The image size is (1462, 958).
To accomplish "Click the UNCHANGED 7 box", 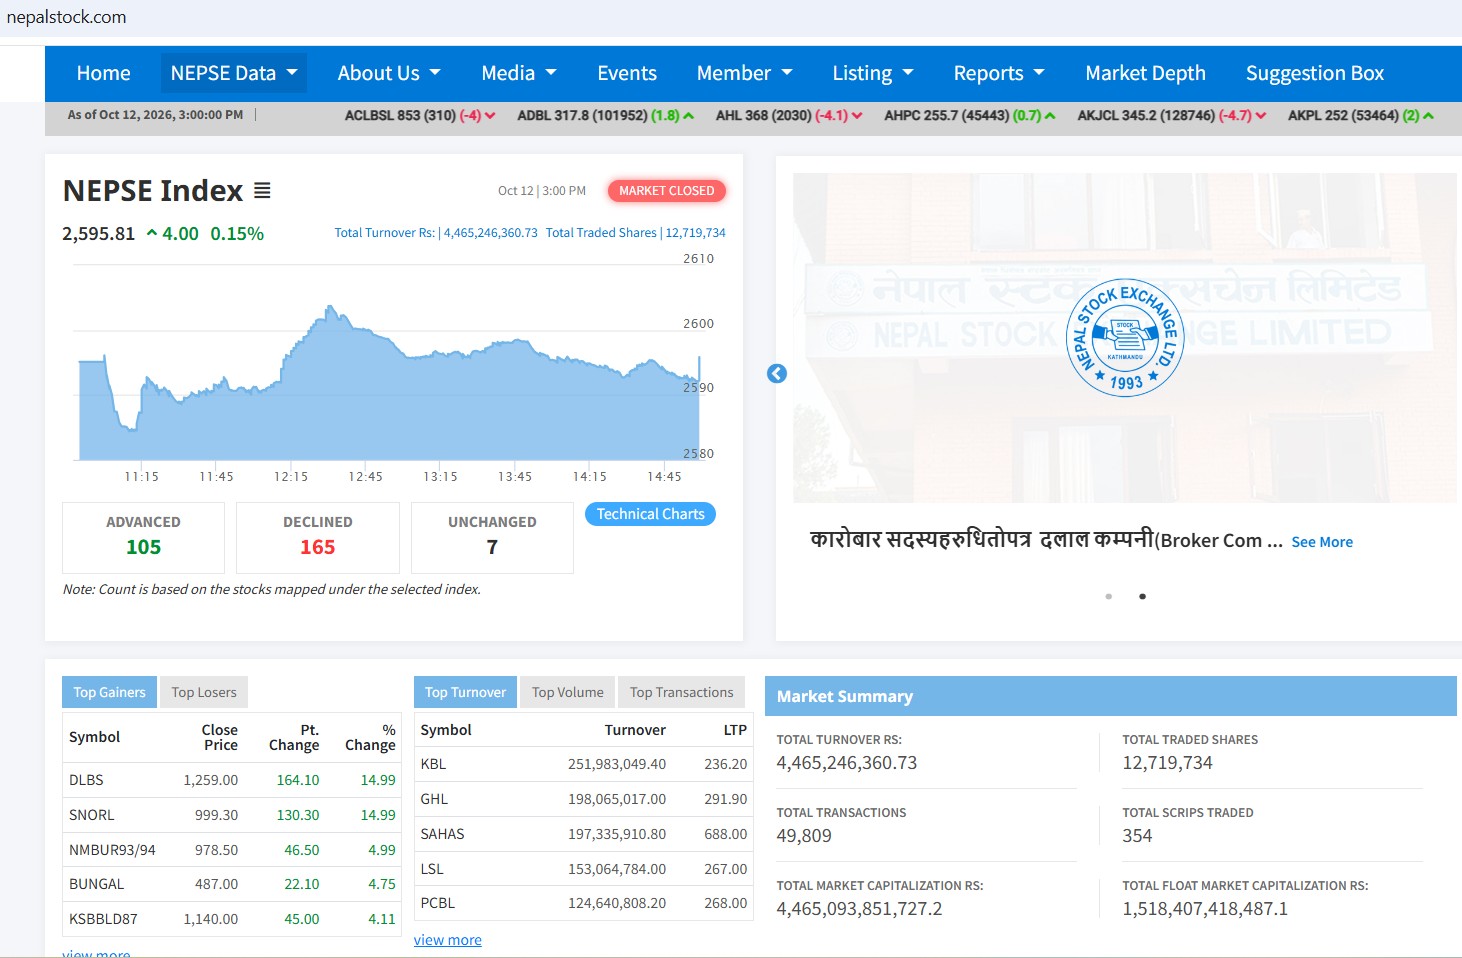I will pyautogui.click(x=492, y=537).
